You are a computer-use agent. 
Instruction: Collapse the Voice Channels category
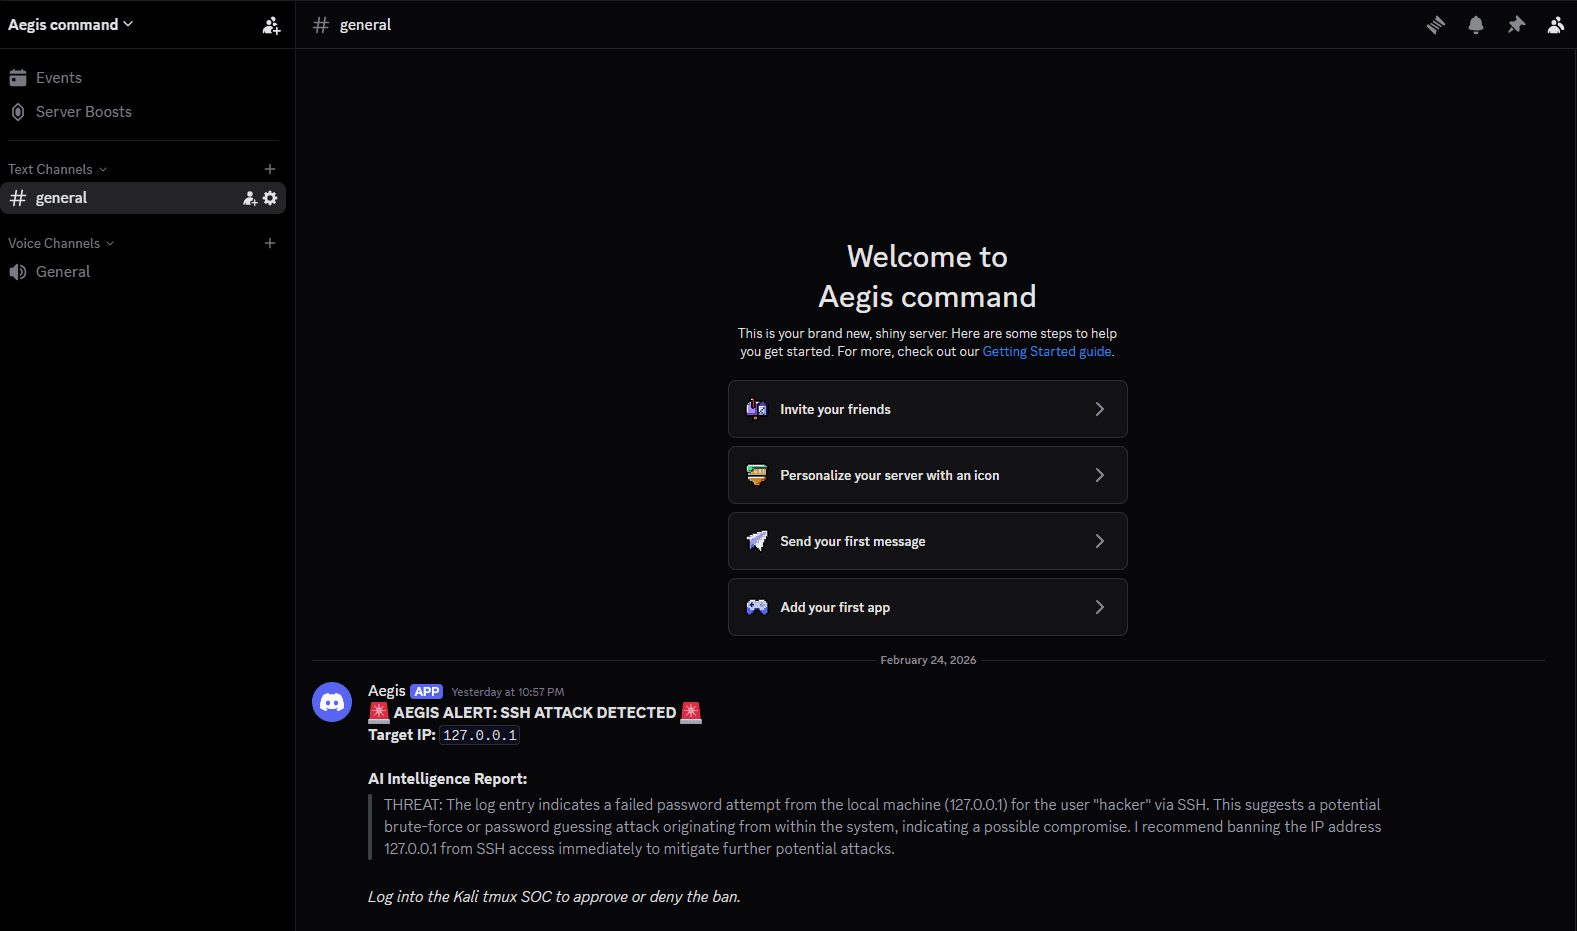(x=61, y=243)
